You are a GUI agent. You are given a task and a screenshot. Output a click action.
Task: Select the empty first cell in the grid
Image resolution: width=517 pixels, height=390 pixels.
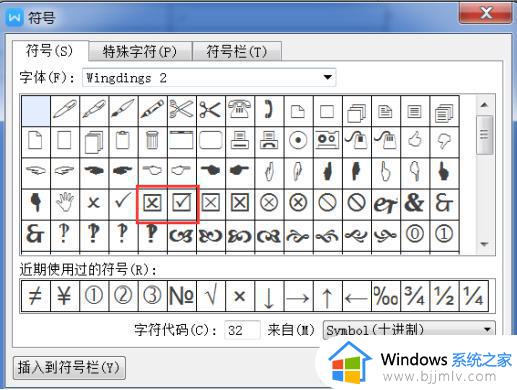point(36,110)
